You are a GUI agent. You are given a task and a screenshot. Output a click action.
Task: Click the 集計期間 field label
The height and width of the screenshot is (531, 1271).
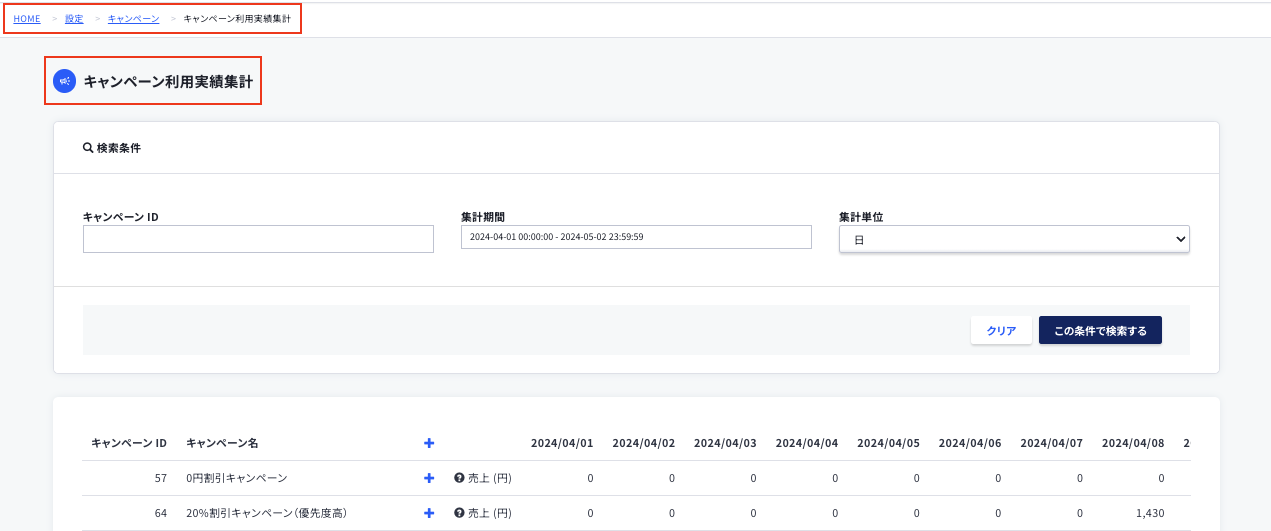[x=483, y=216]
